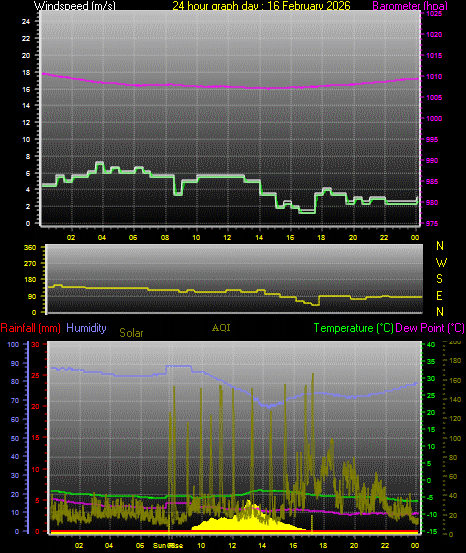This screenshot has width=466, height=553.
Task: Click the 12 m/s windspeed axis label
Action: 26,122
